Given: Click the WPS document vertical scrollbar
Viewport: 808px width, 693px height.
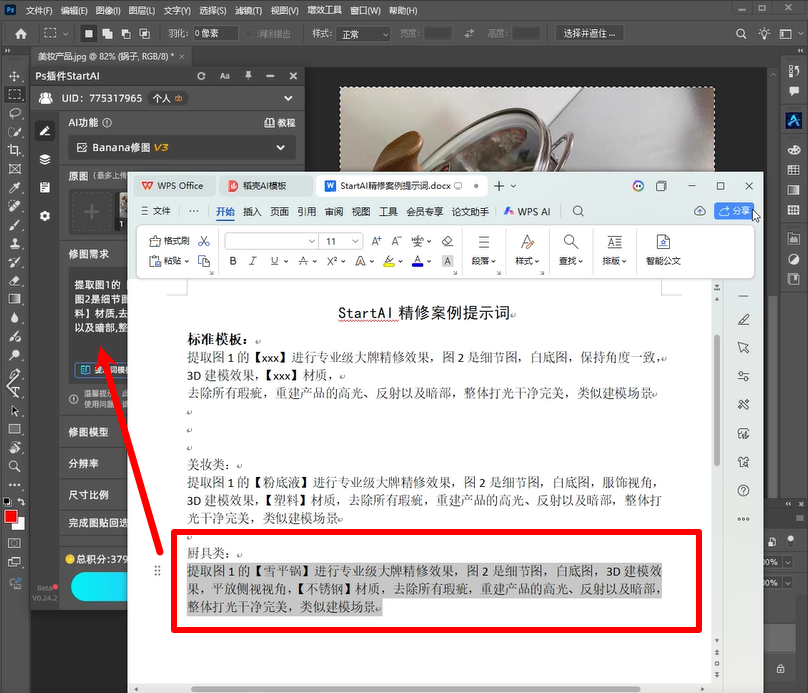Looking at the screenshot, I should coord(717,400).
